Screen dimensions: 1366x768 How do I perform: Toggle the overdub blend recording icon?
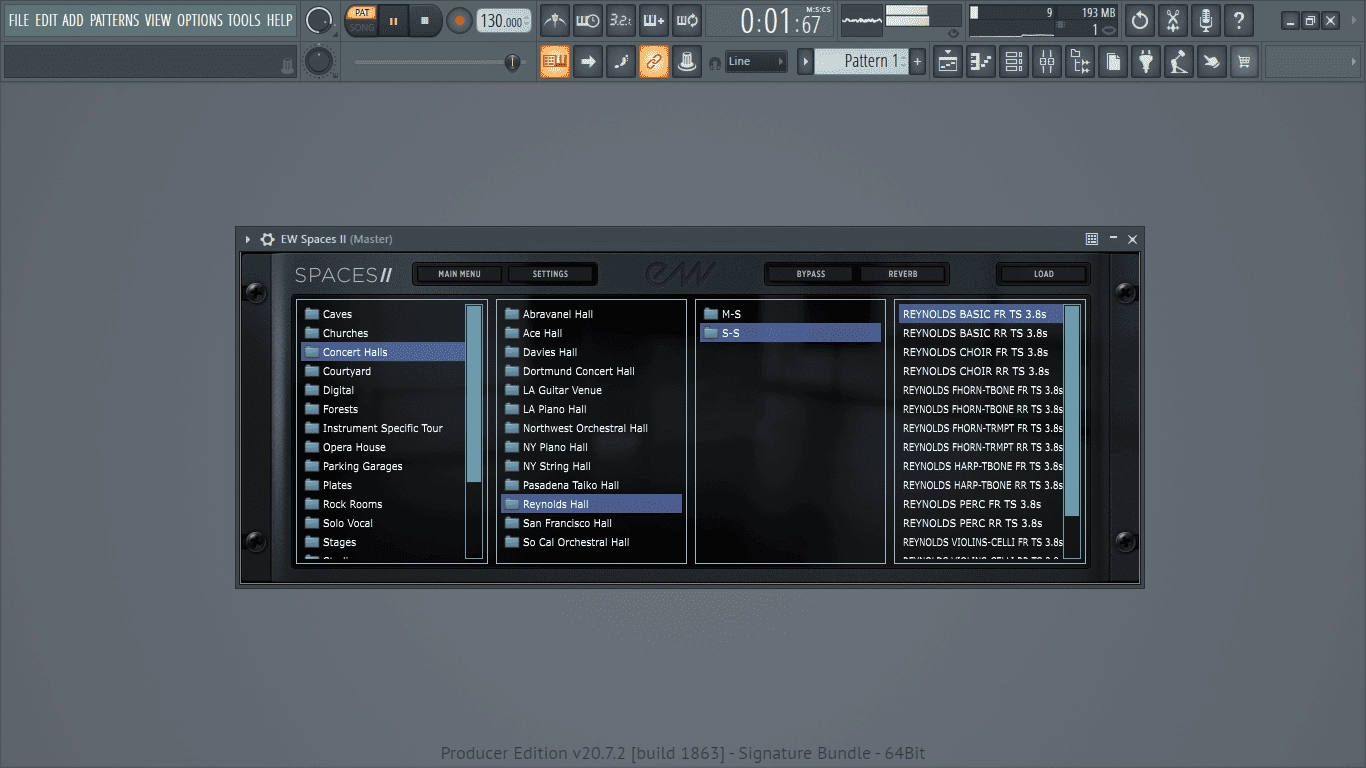pyautogui.click(x=653, y=20)
